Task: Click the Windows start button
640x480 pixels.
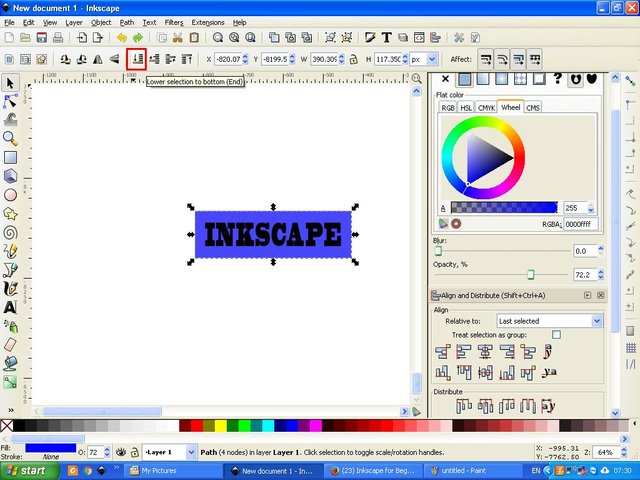Action: coord(27,471)
